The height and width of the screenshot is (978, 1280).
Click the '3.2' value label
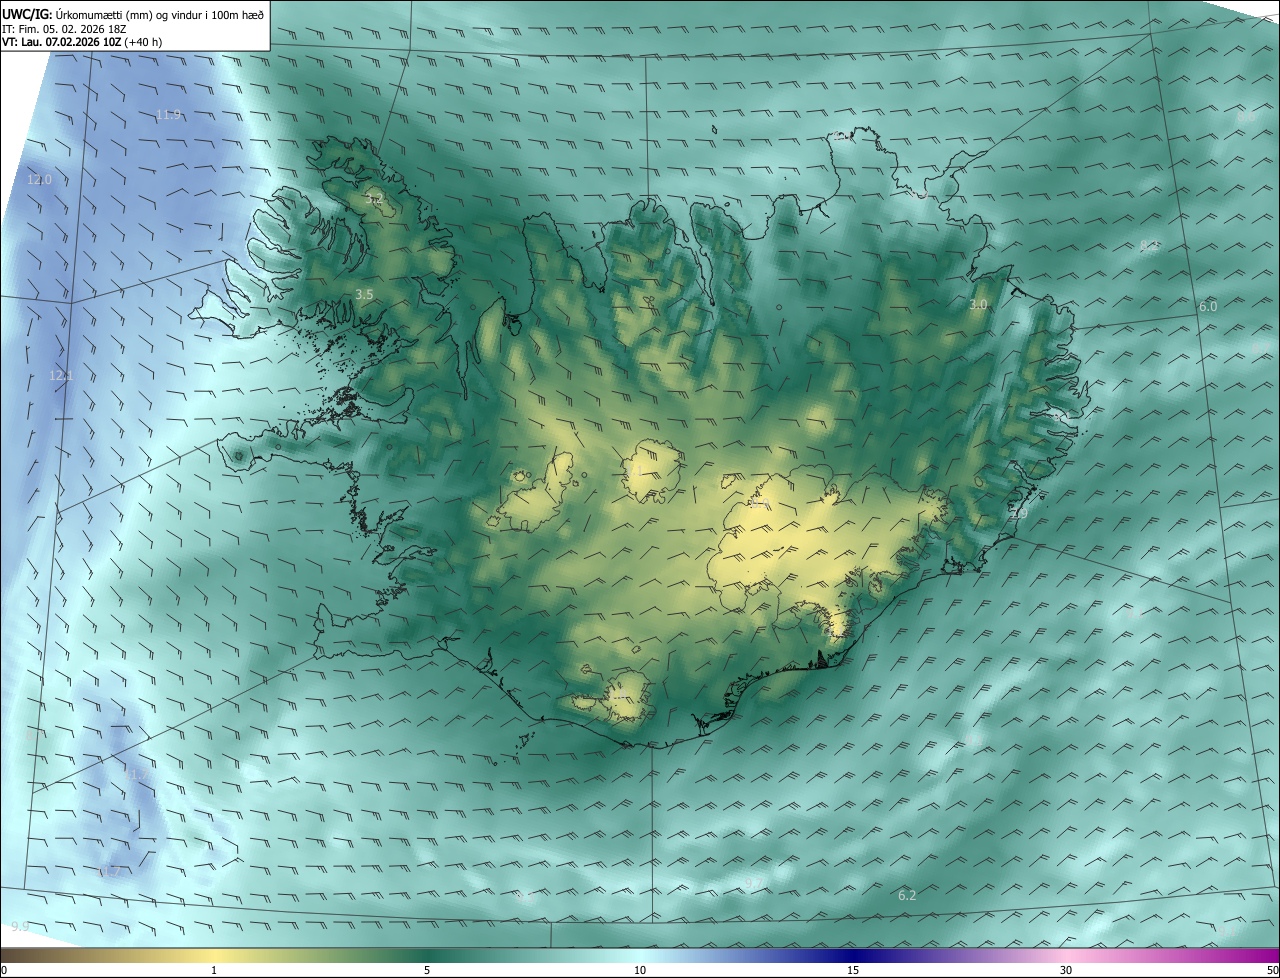[x=374, y=200]
